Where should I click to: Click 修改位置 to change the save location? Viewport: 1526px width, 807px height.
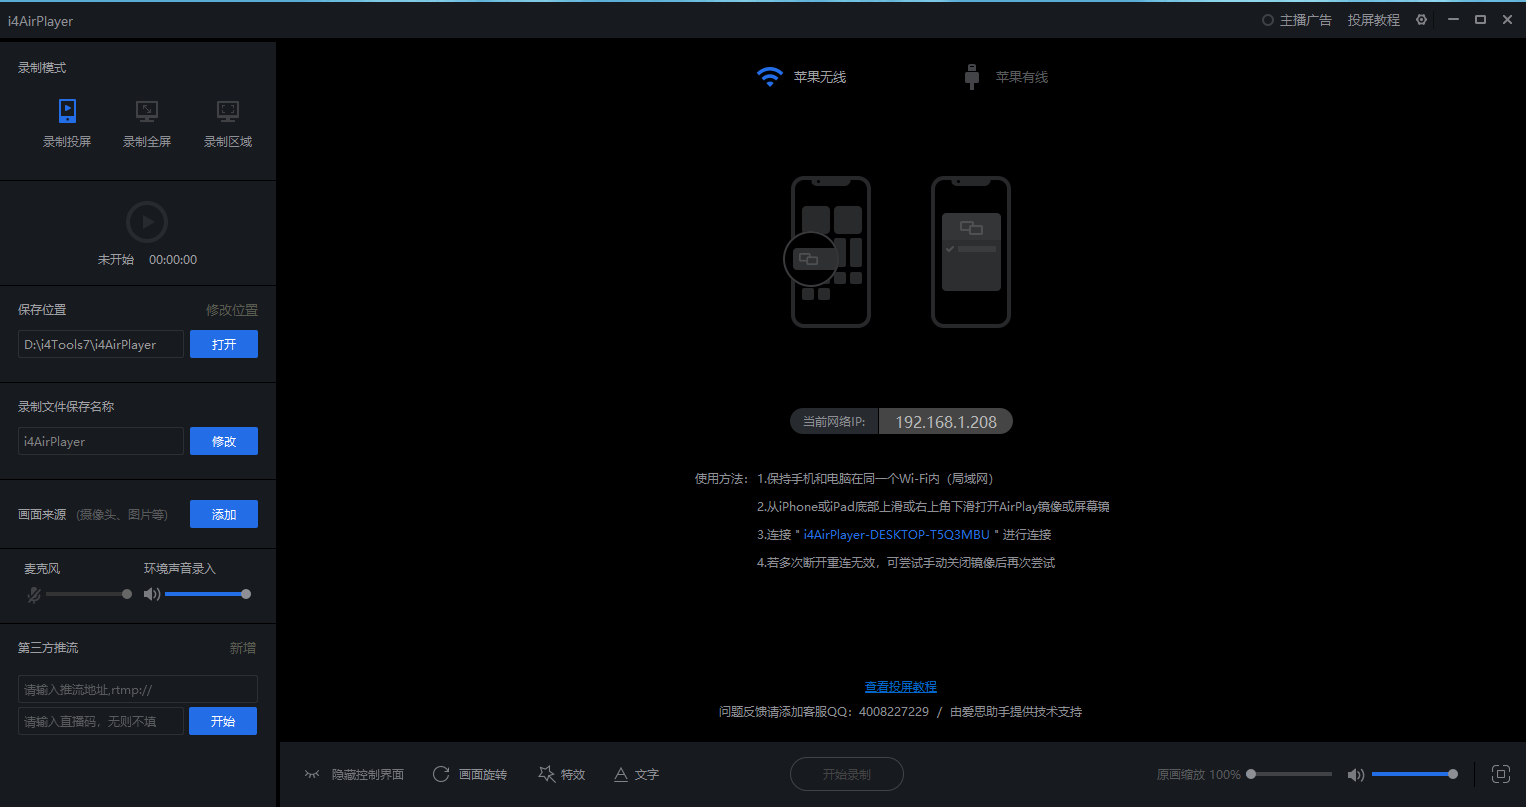pos(232,310)
